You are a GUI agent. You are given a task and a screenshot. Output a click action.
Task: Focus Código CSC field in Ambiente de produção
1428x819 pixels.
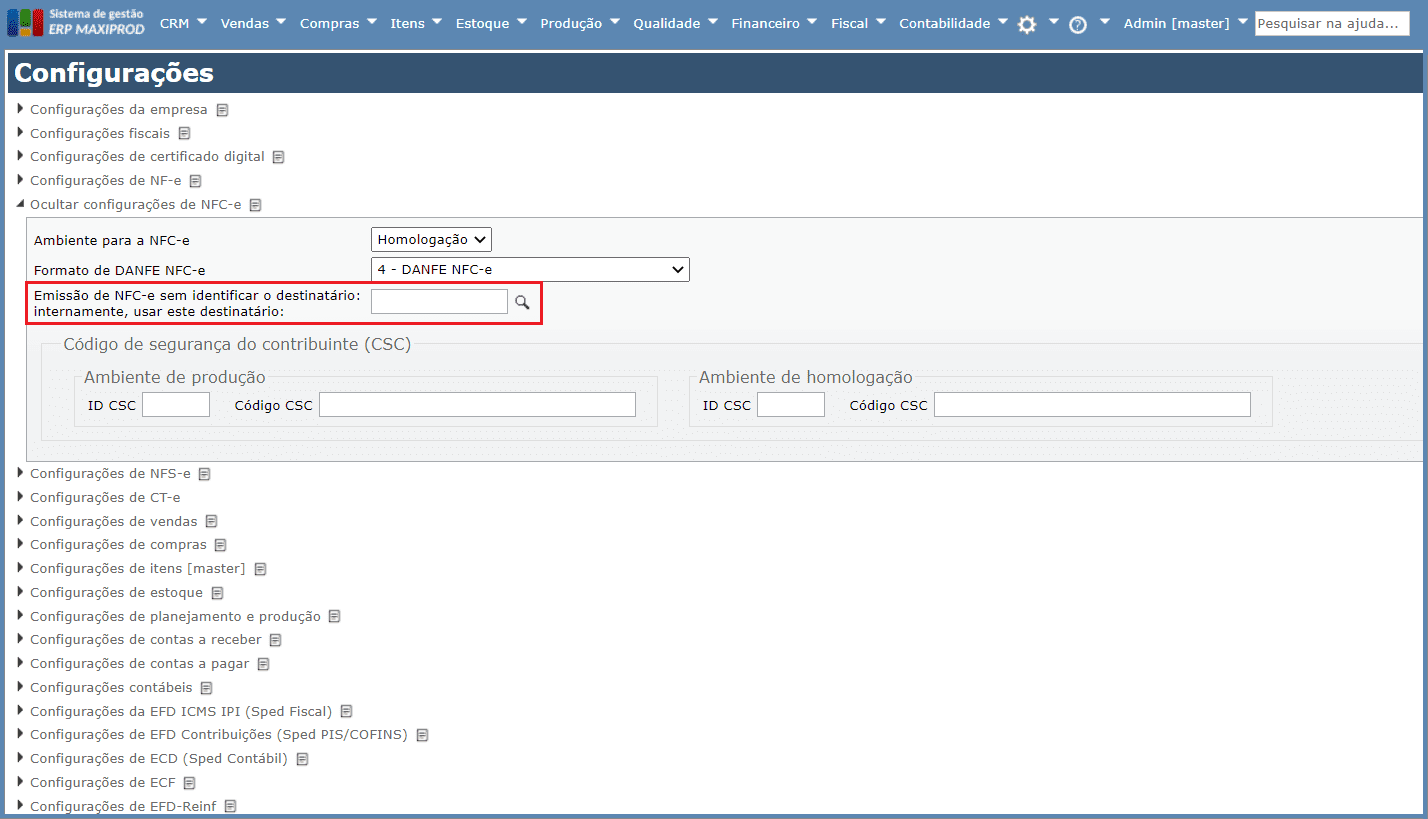[477, 404]
